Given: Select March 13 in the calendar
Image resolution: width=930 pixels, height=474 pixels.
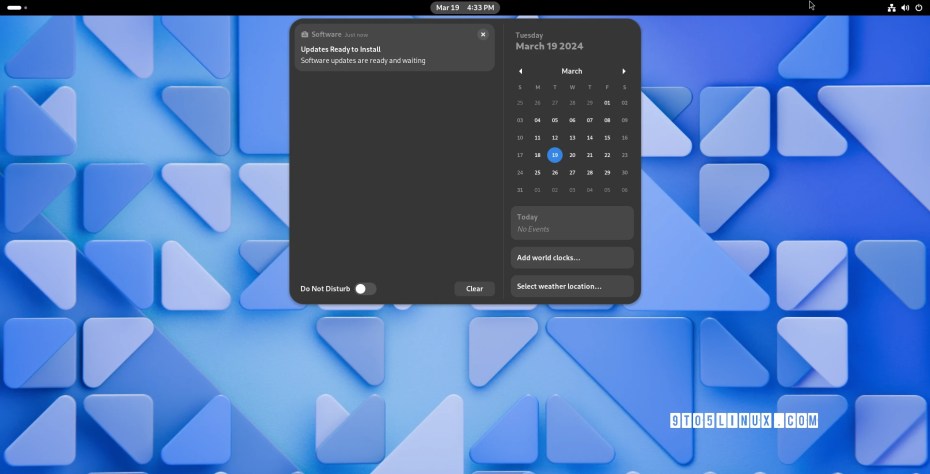Looking at the screenshot, I should click(x=572, y=138).
